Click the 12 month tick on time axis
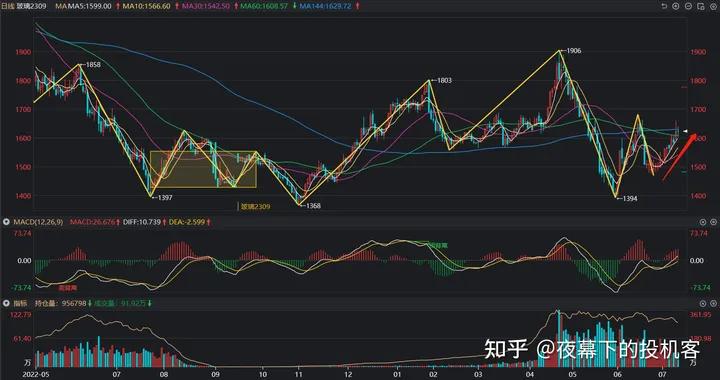The height and width of the screenshot is (380, 720). pyautogui.click(x=348, y=375)
